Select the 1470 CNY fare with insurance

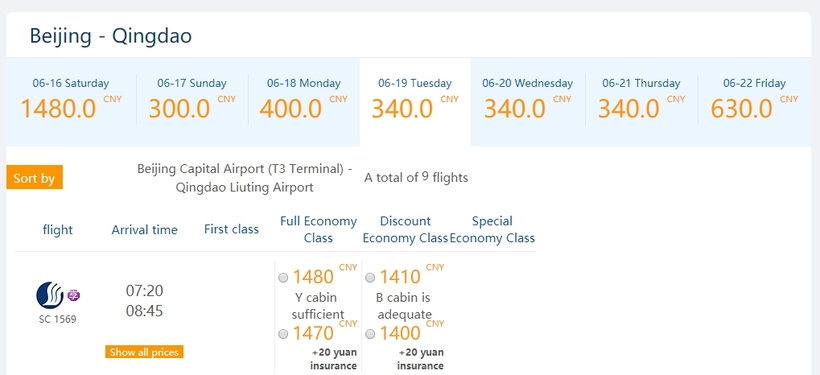click(x=283, y=334)
